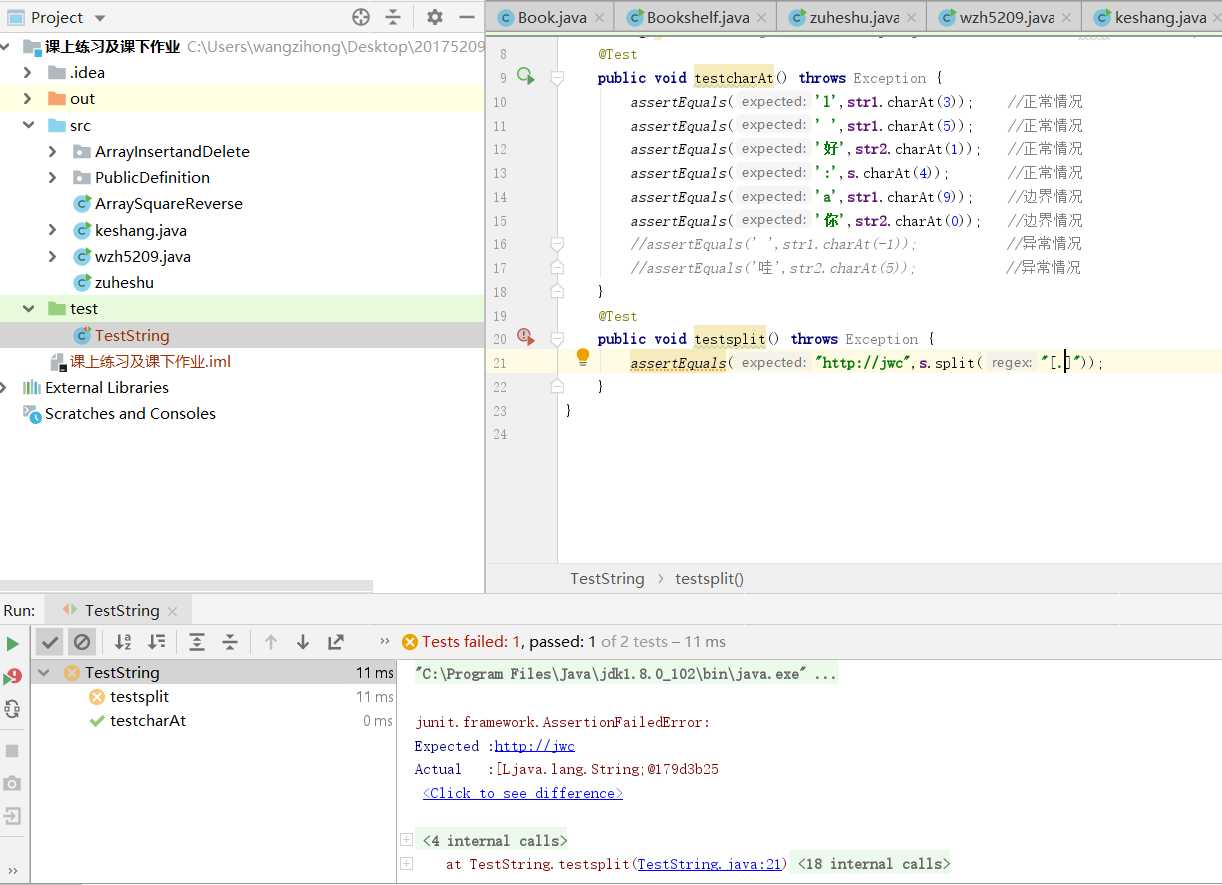1222x885 pixels.
Task: Click the run gutter icon beside testsplit
Action: pyautogui.click(x=525, y=338)
